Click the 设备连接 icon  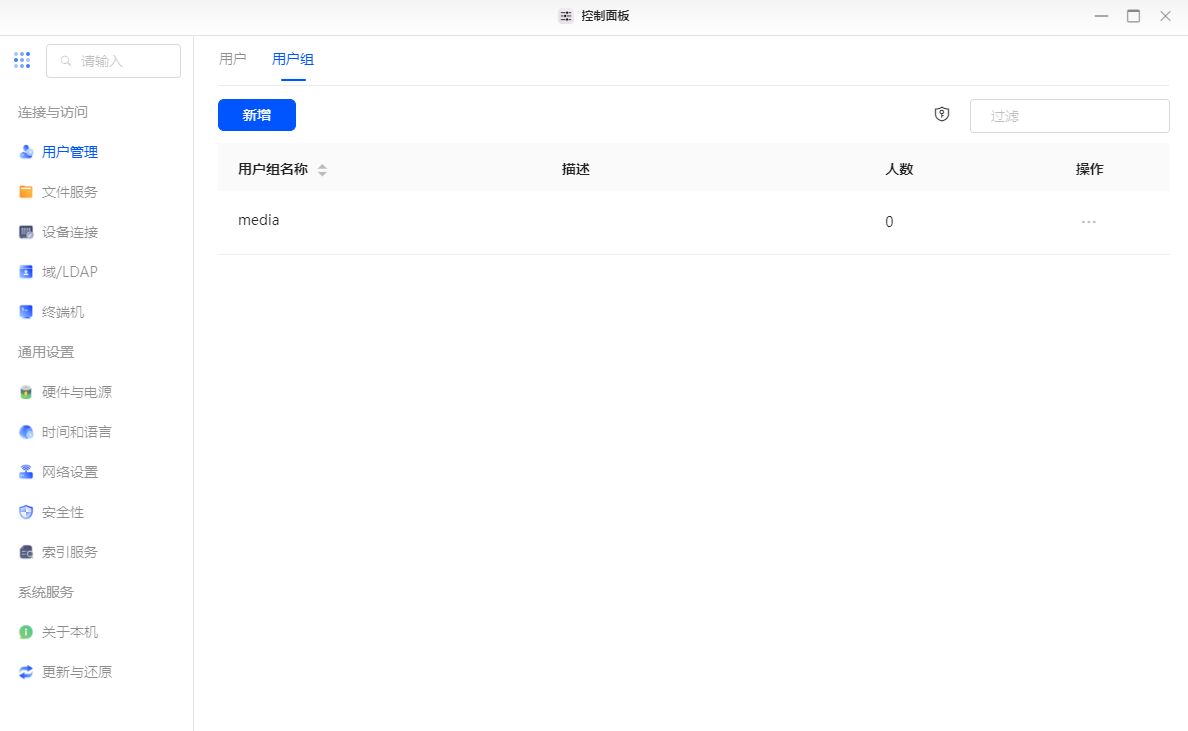click(x=26, y=233)
